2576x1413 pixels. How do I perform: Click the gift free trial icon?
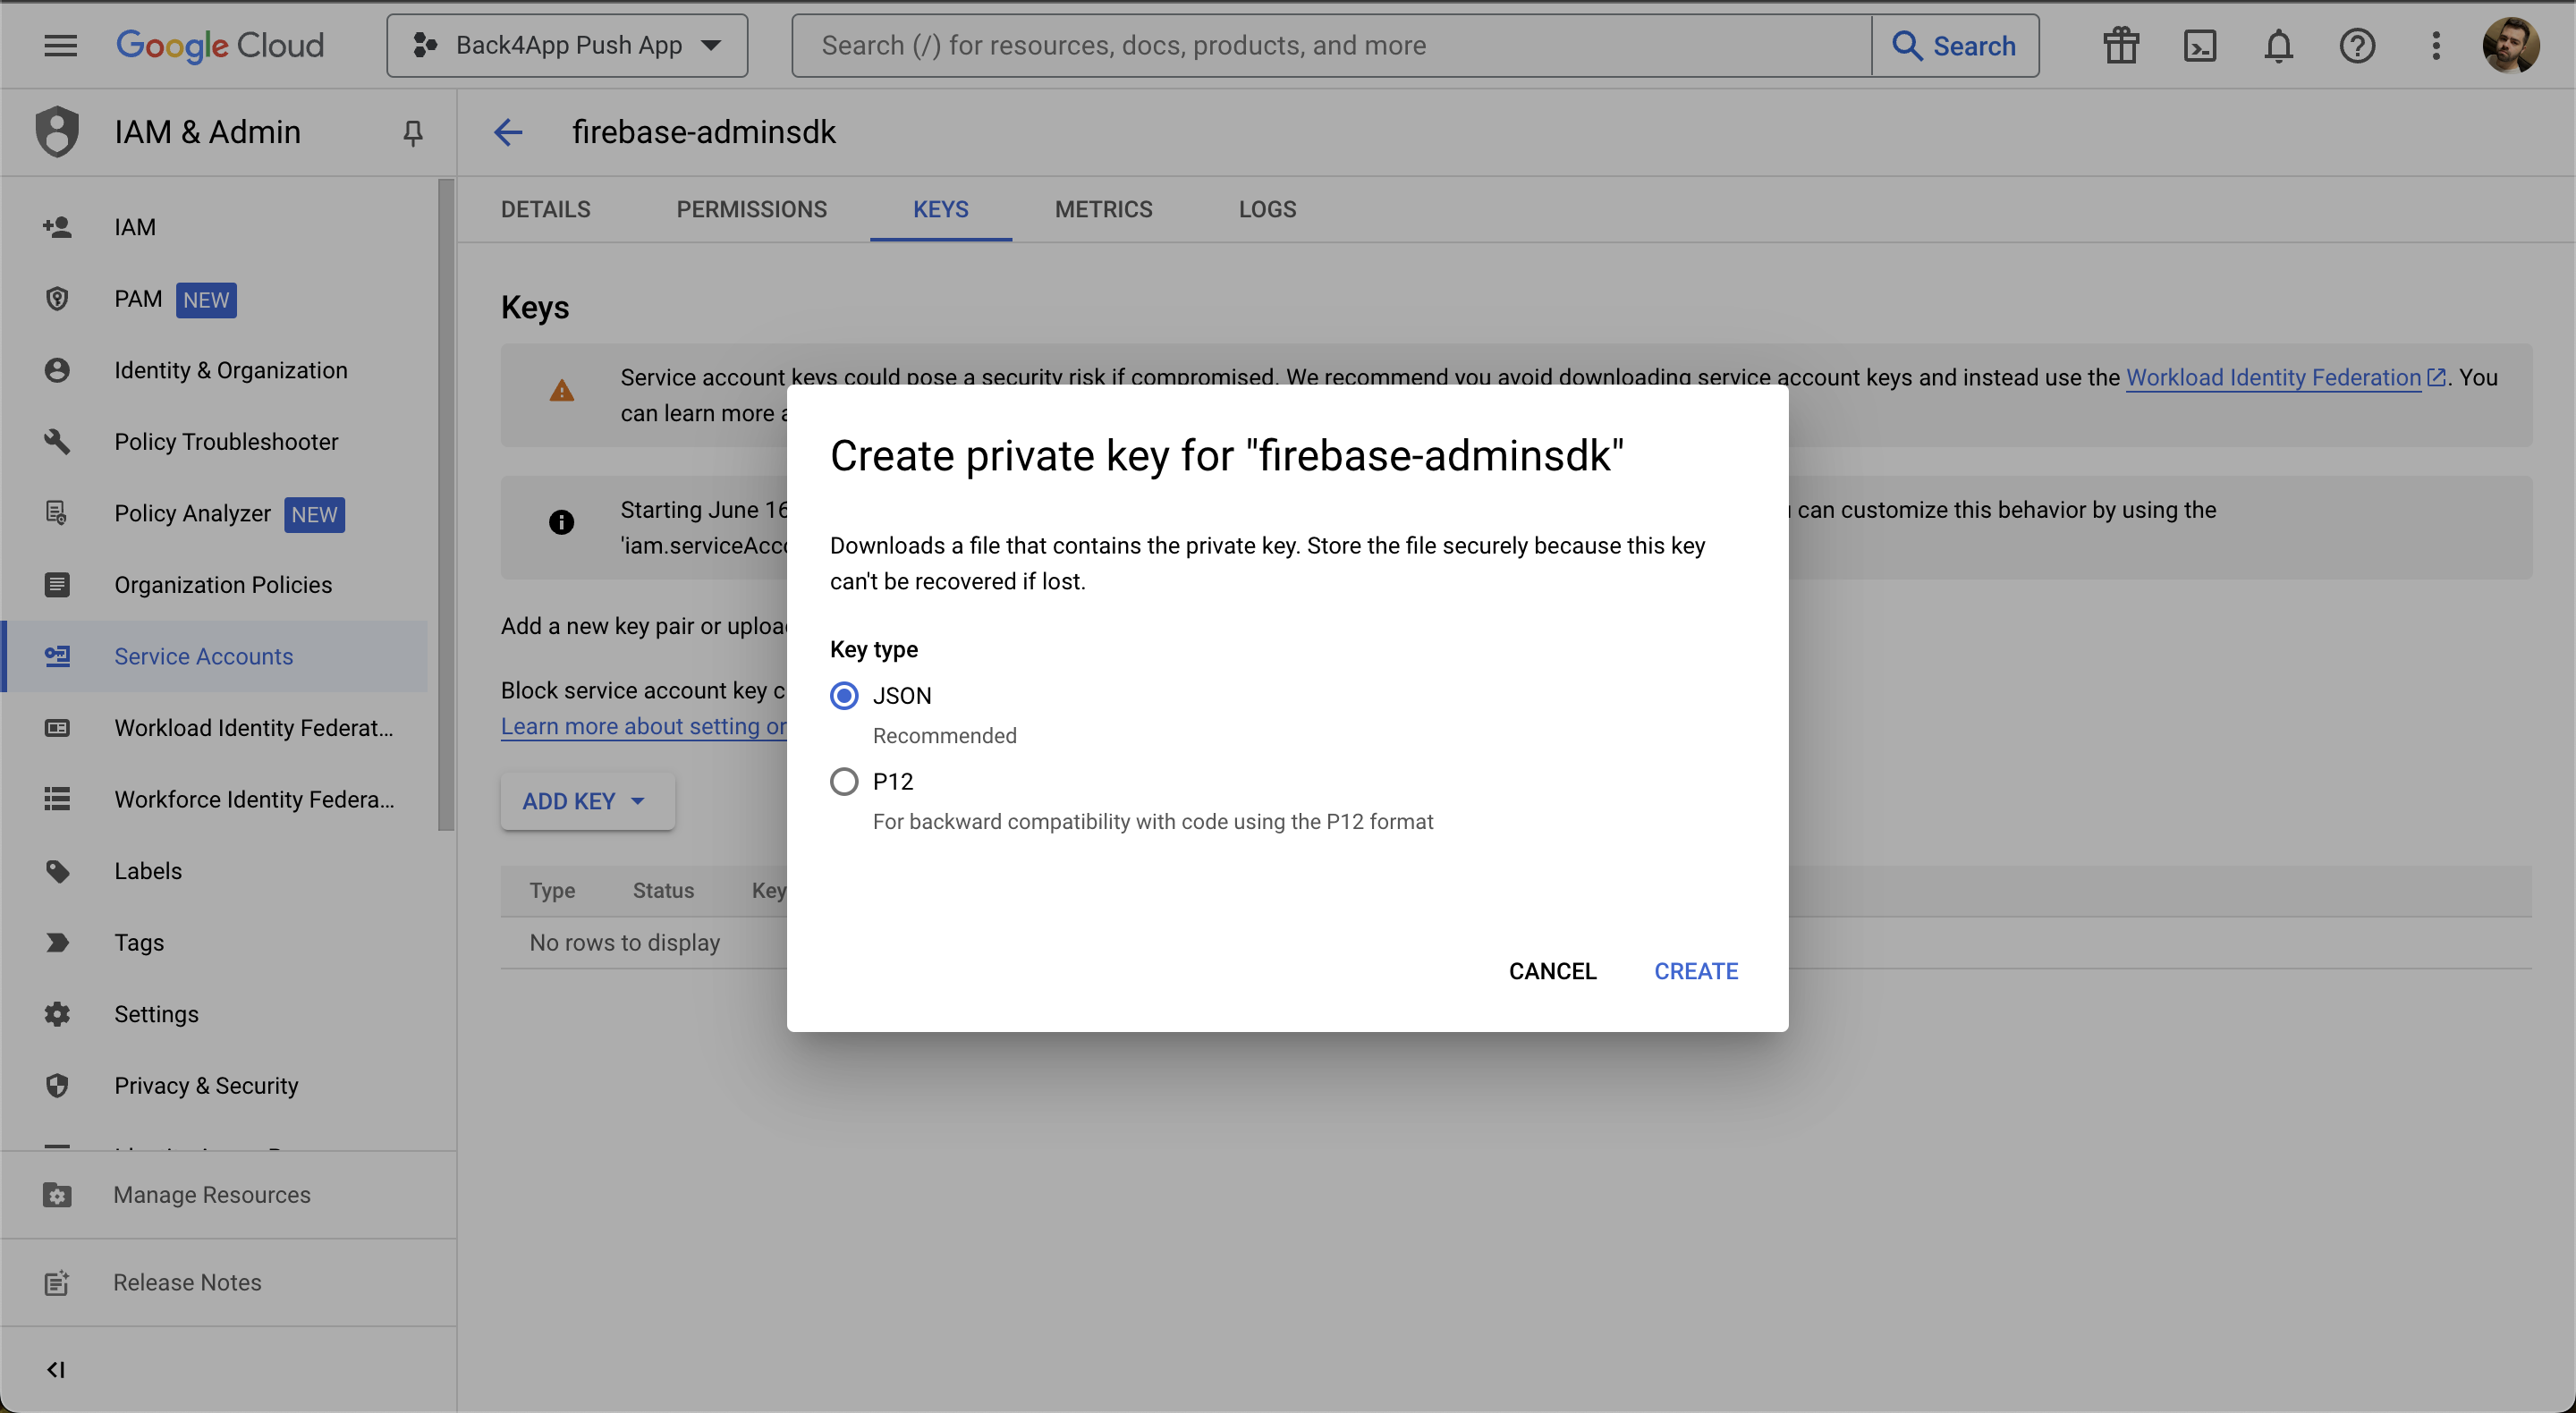(x=2120, y=45)
